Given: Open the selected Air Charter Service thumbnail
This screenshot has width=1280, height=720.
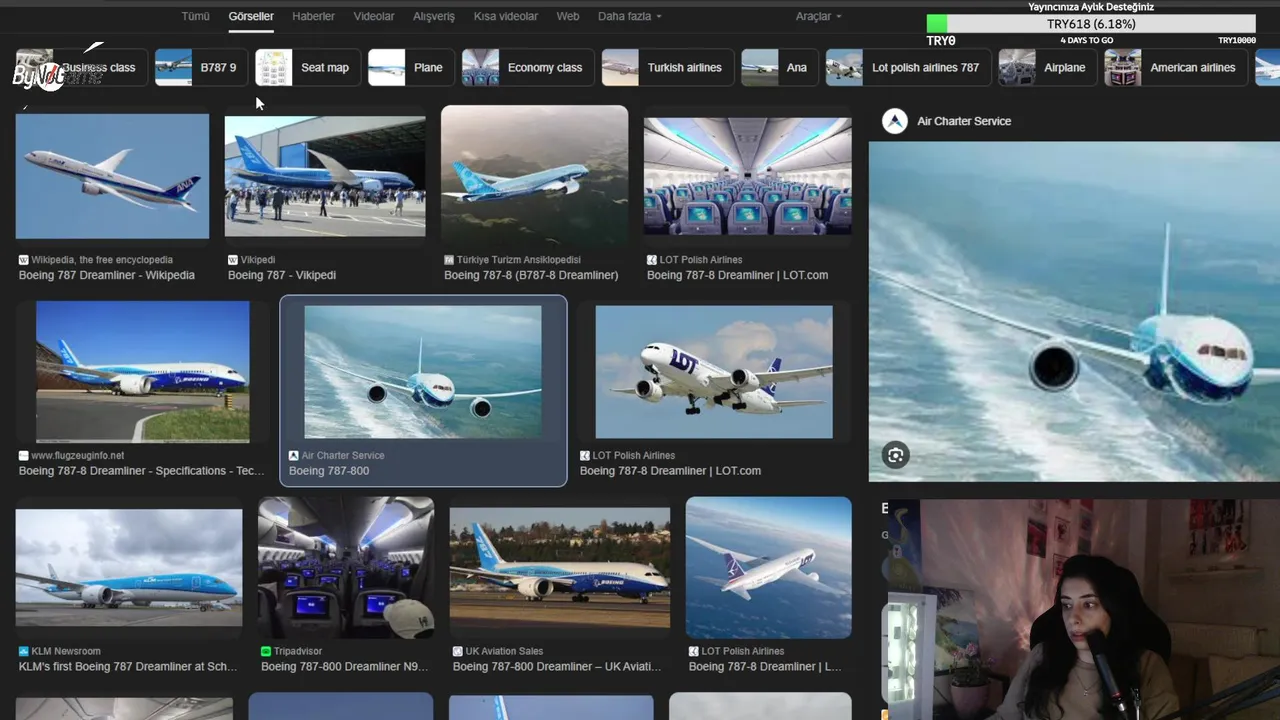Looking at the screenshot, I should click(423, 372).
